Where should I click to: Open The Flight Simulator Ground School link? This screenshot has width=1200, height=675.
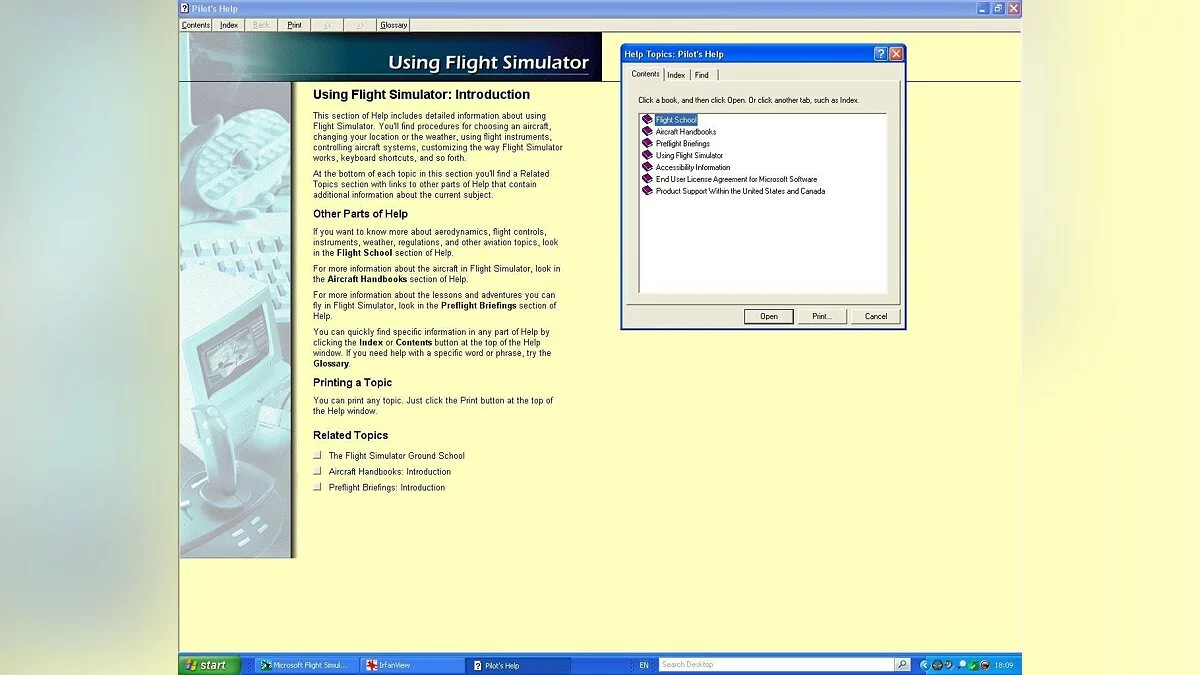(x=397, y=456)
